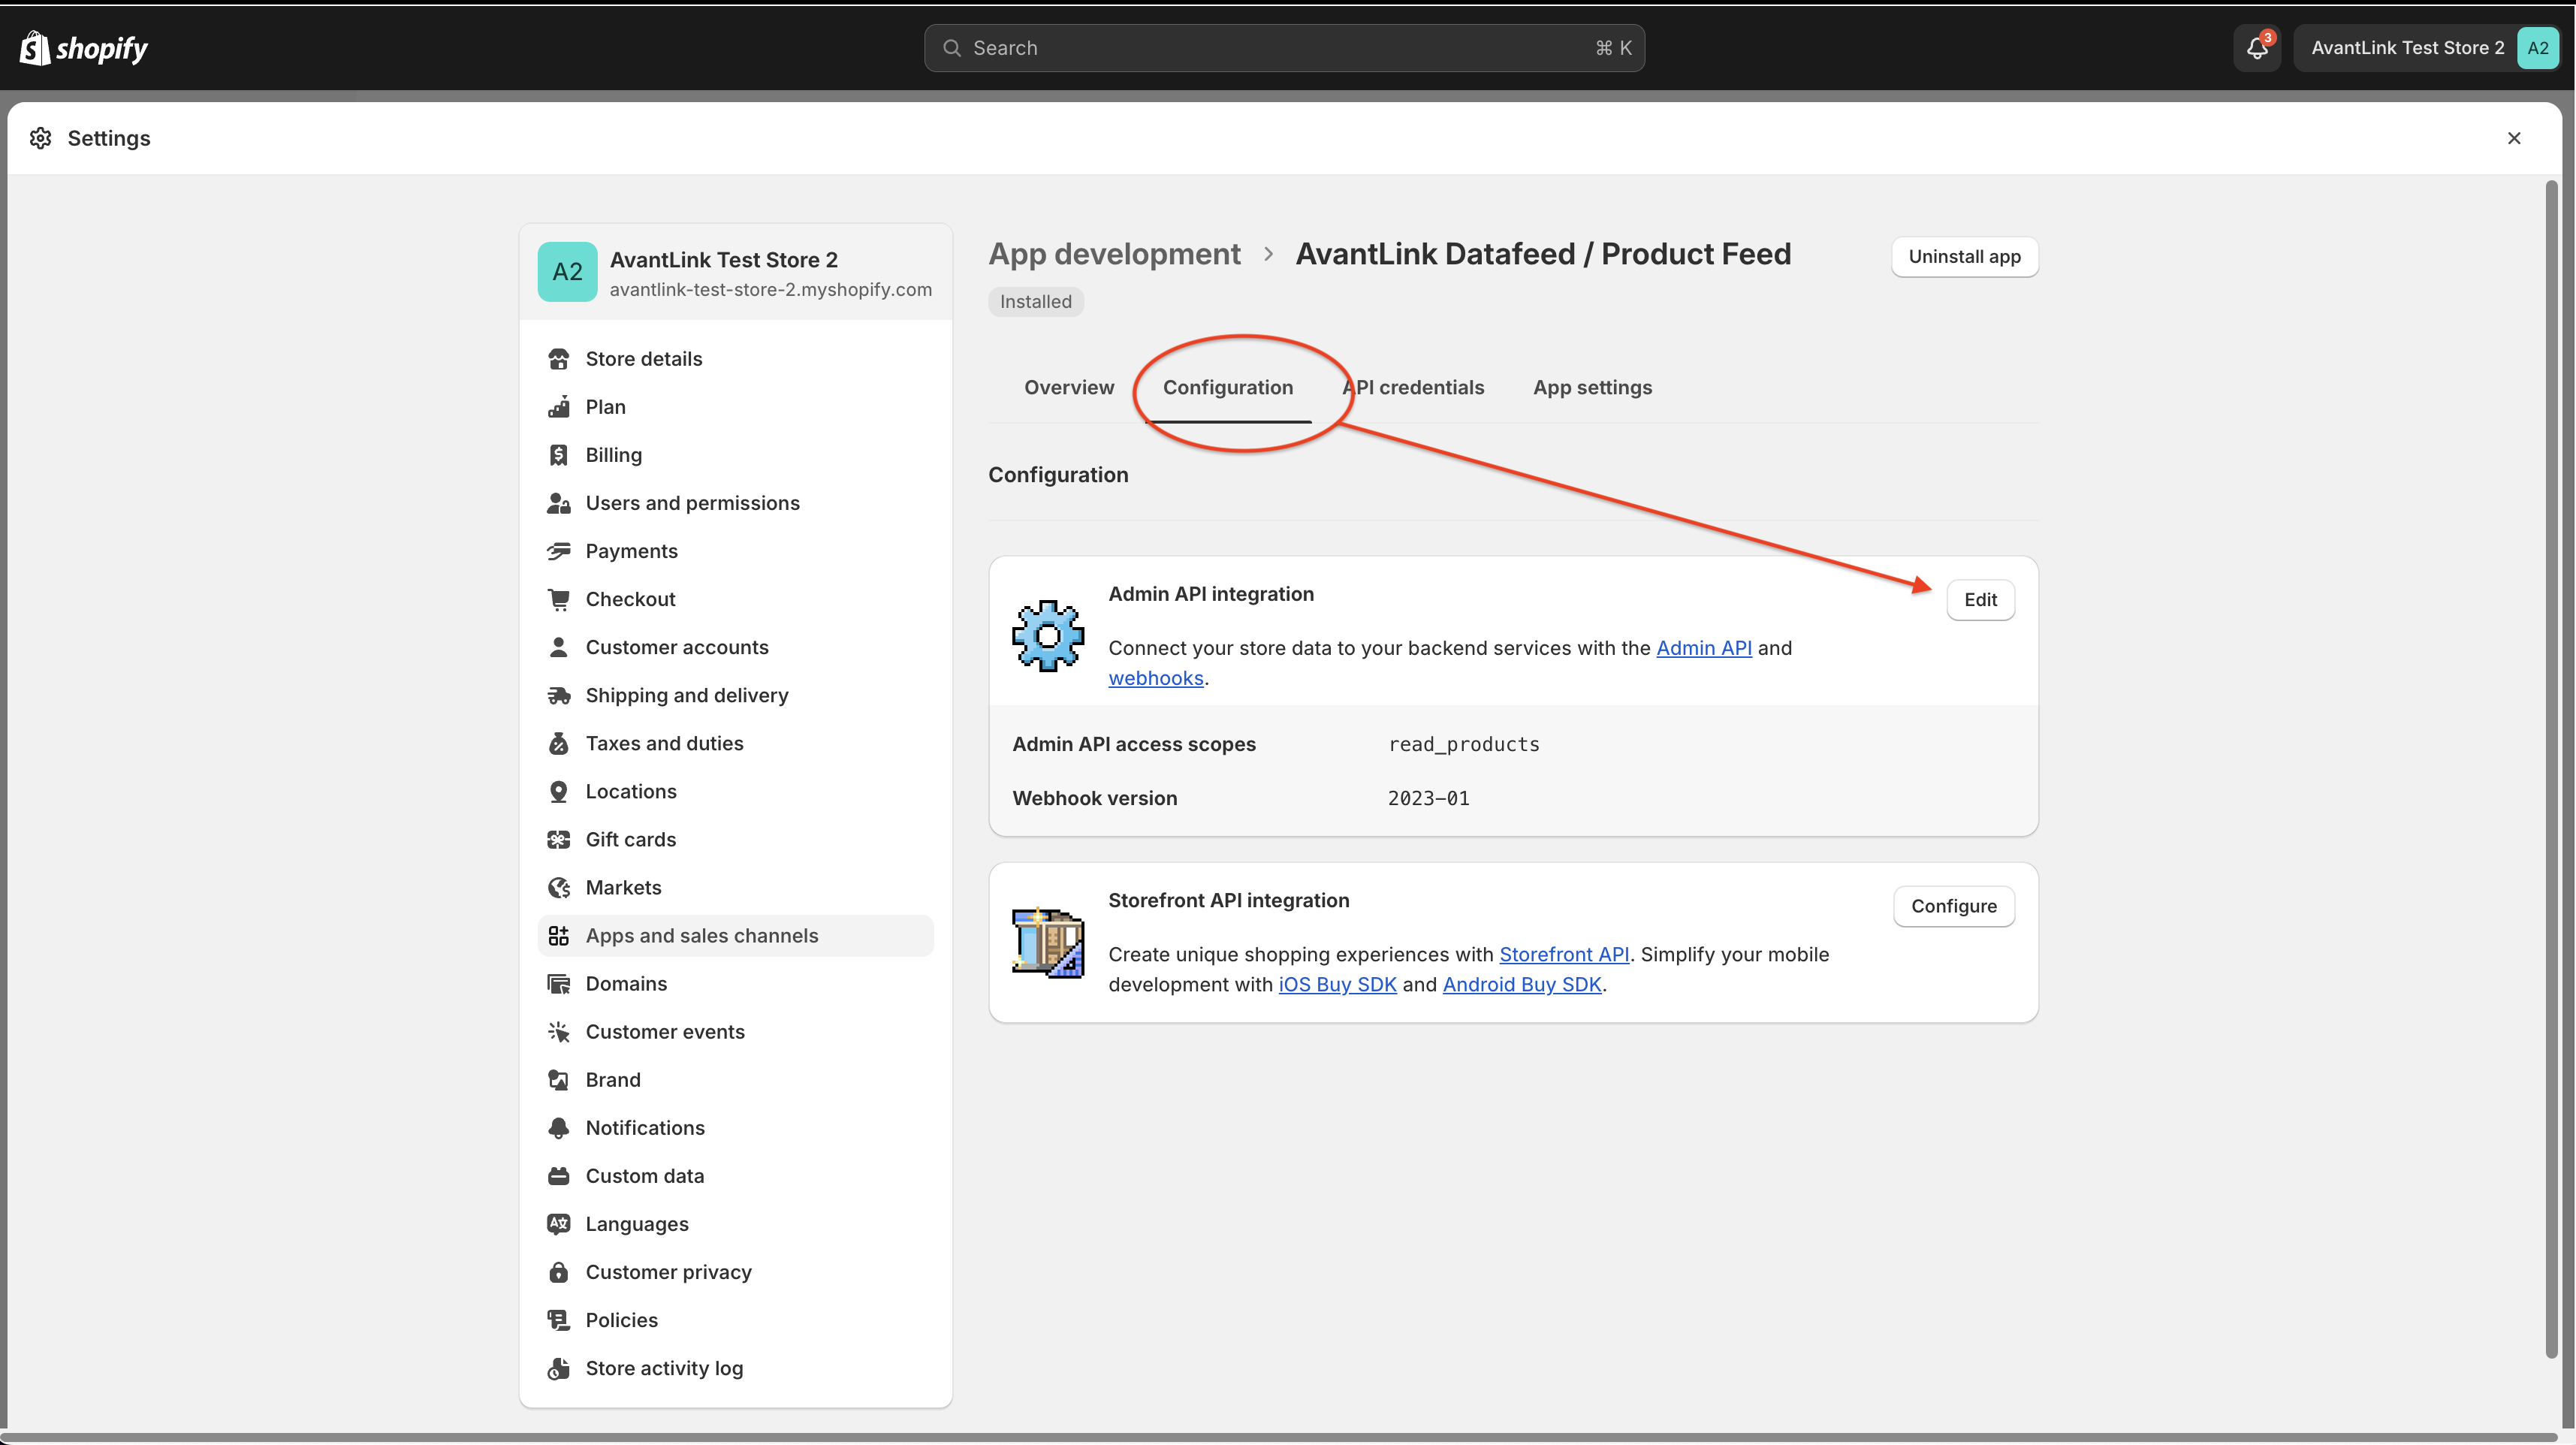
Task: Open the webhooks link
Action: [1155, 678]
